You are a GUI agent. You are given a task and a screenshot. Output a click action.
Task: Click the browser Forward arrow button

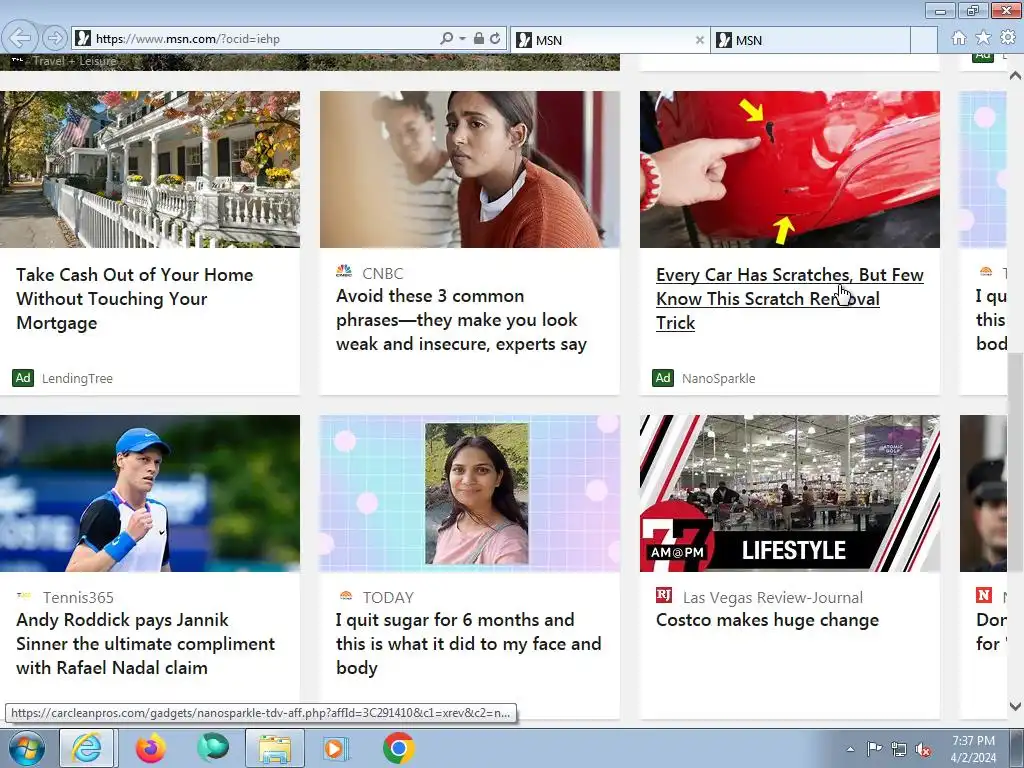(55, 39)
